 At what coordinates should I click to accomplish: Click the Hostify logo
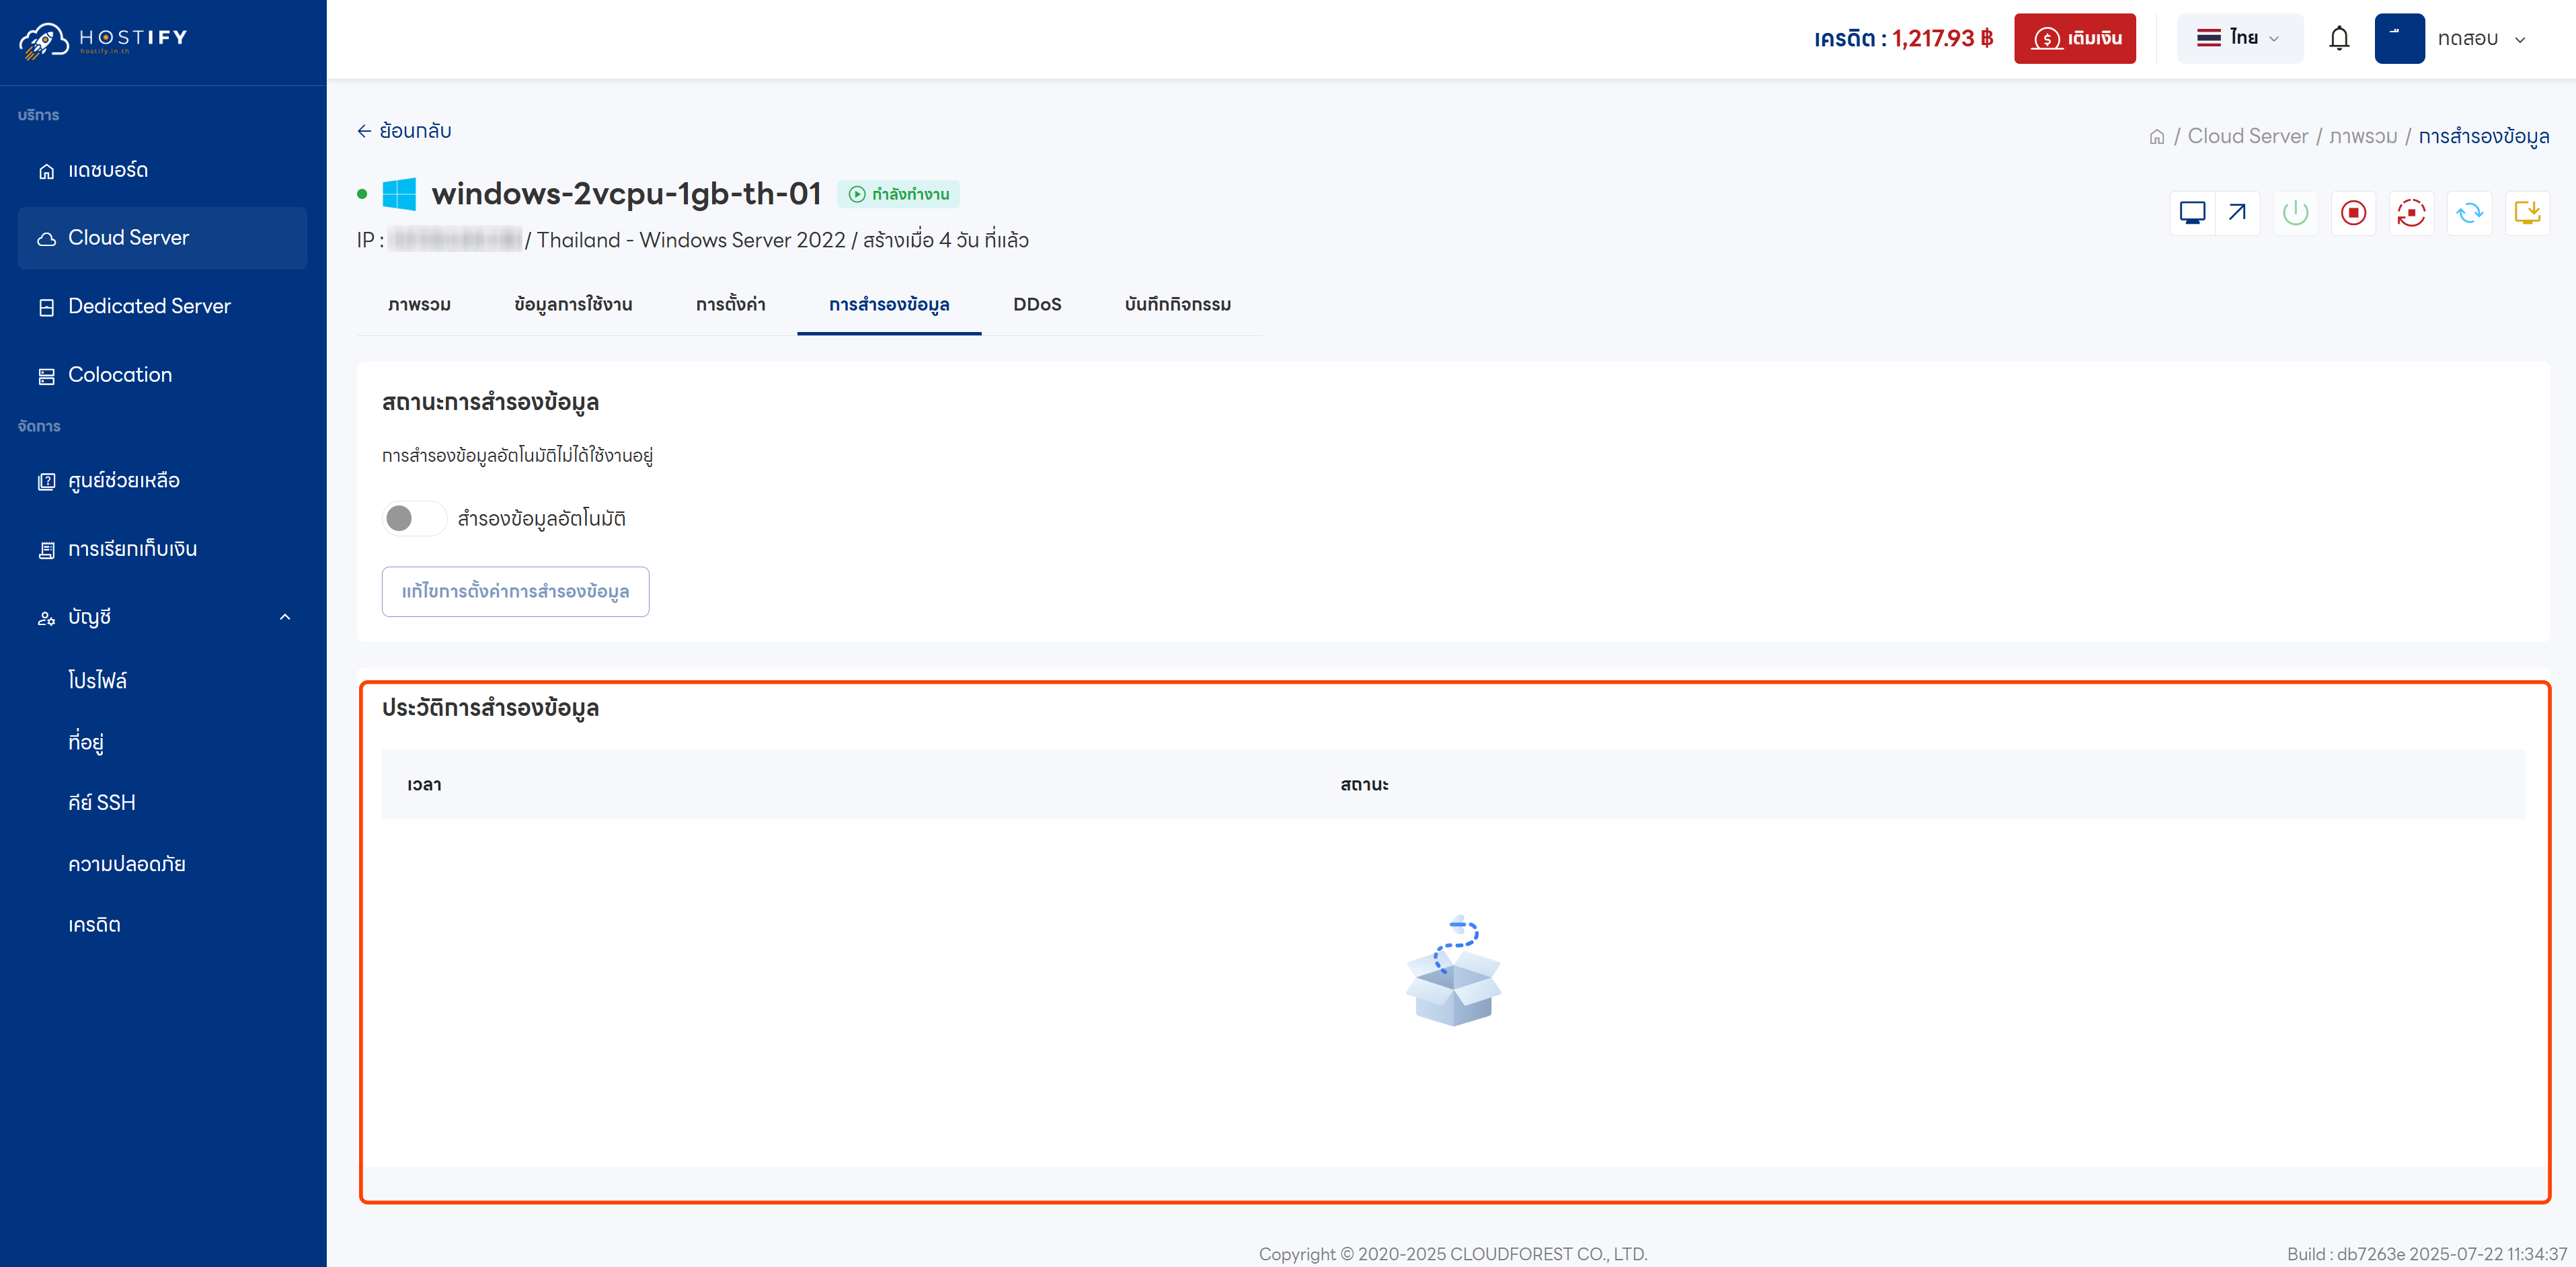tap(103, 40)
